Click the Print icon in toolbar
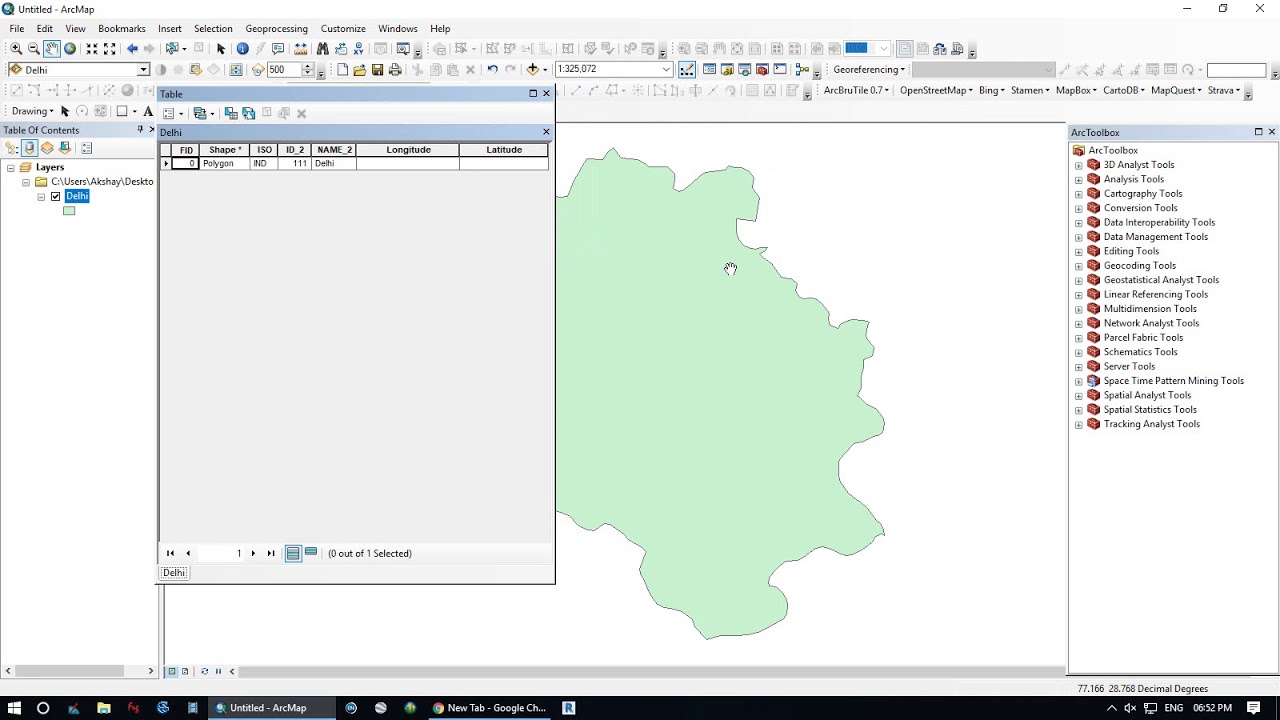Viewport: 1280px width, 720px height. point(395,70)
